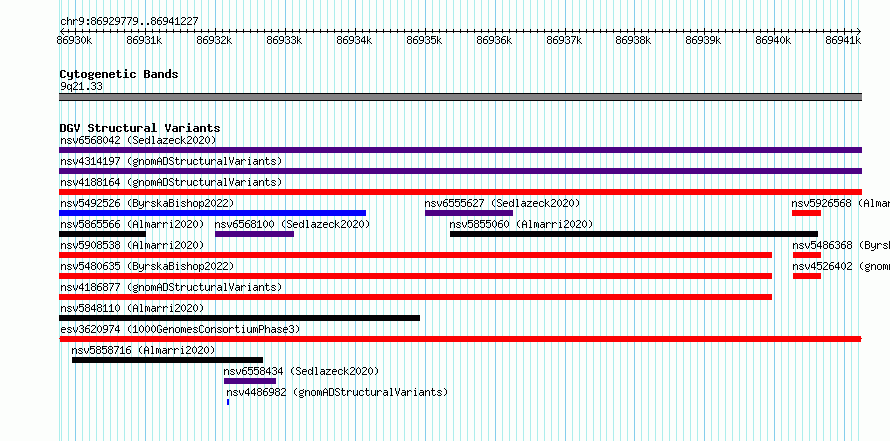Open the esv3620974 1000 Genomes label
The width and height of the screenshot is (890, 441).
pyautogui.click(x=180, y=329)
